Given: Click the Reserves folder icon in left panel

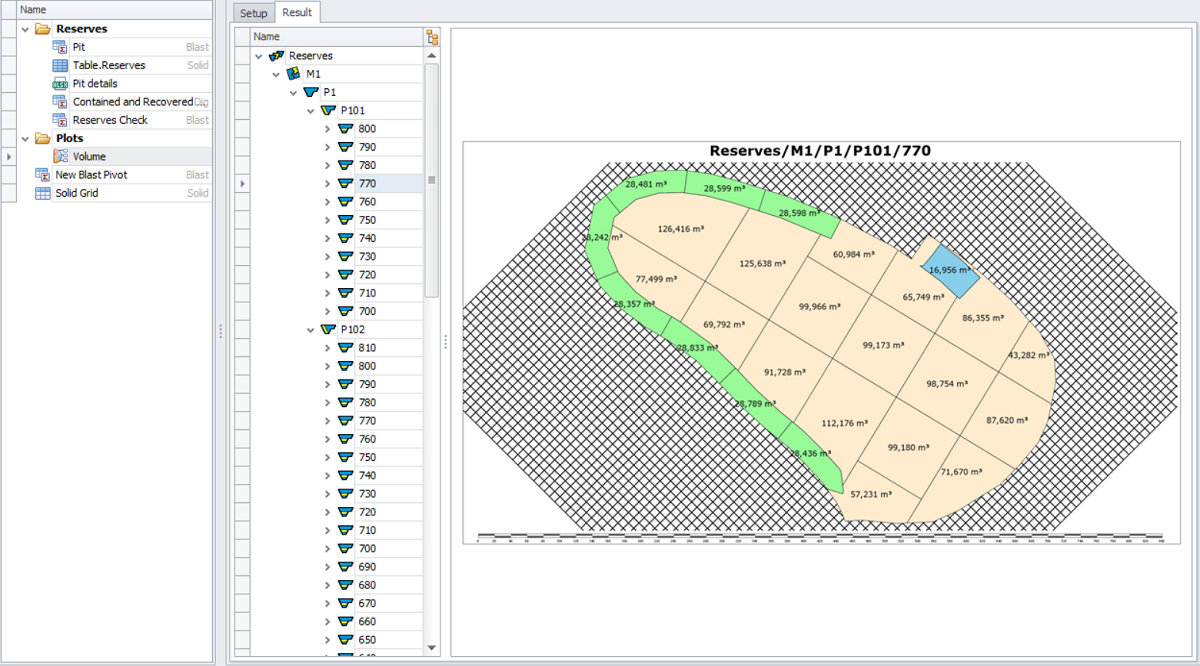Looking at the screenshot, I should [43, 29].
